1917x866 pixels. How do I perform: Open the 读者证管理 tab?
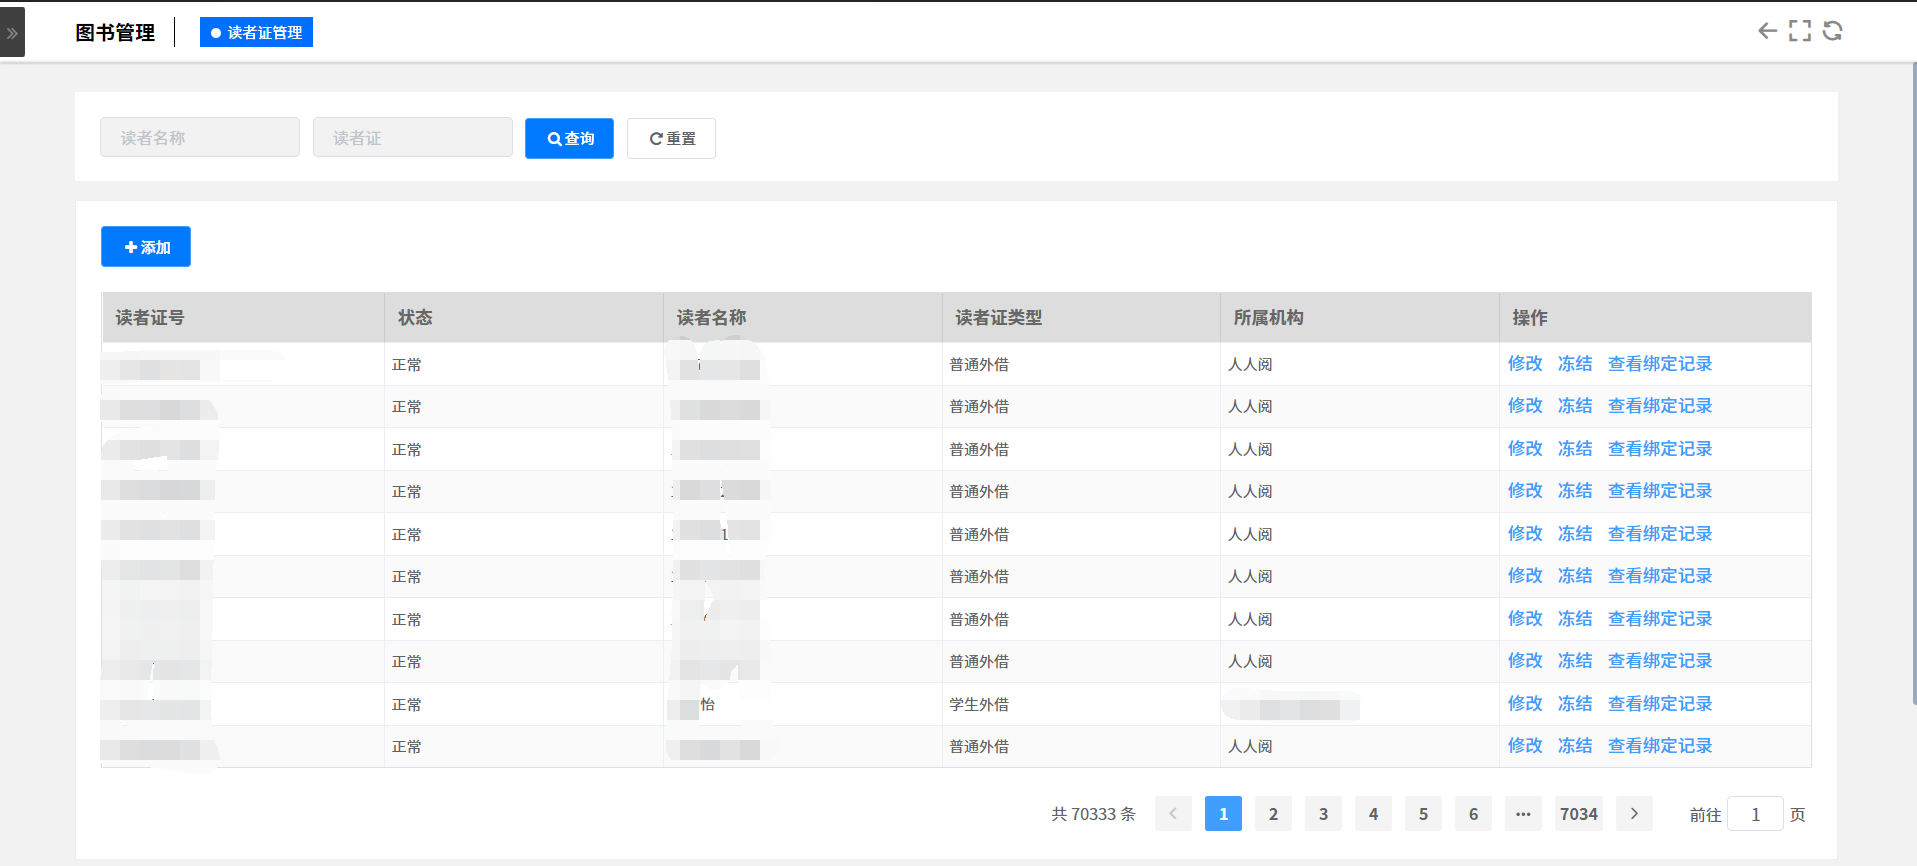click(256, 33)
